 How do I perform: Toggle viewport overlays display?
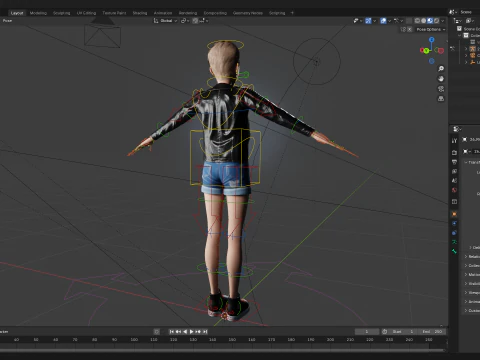383,21
